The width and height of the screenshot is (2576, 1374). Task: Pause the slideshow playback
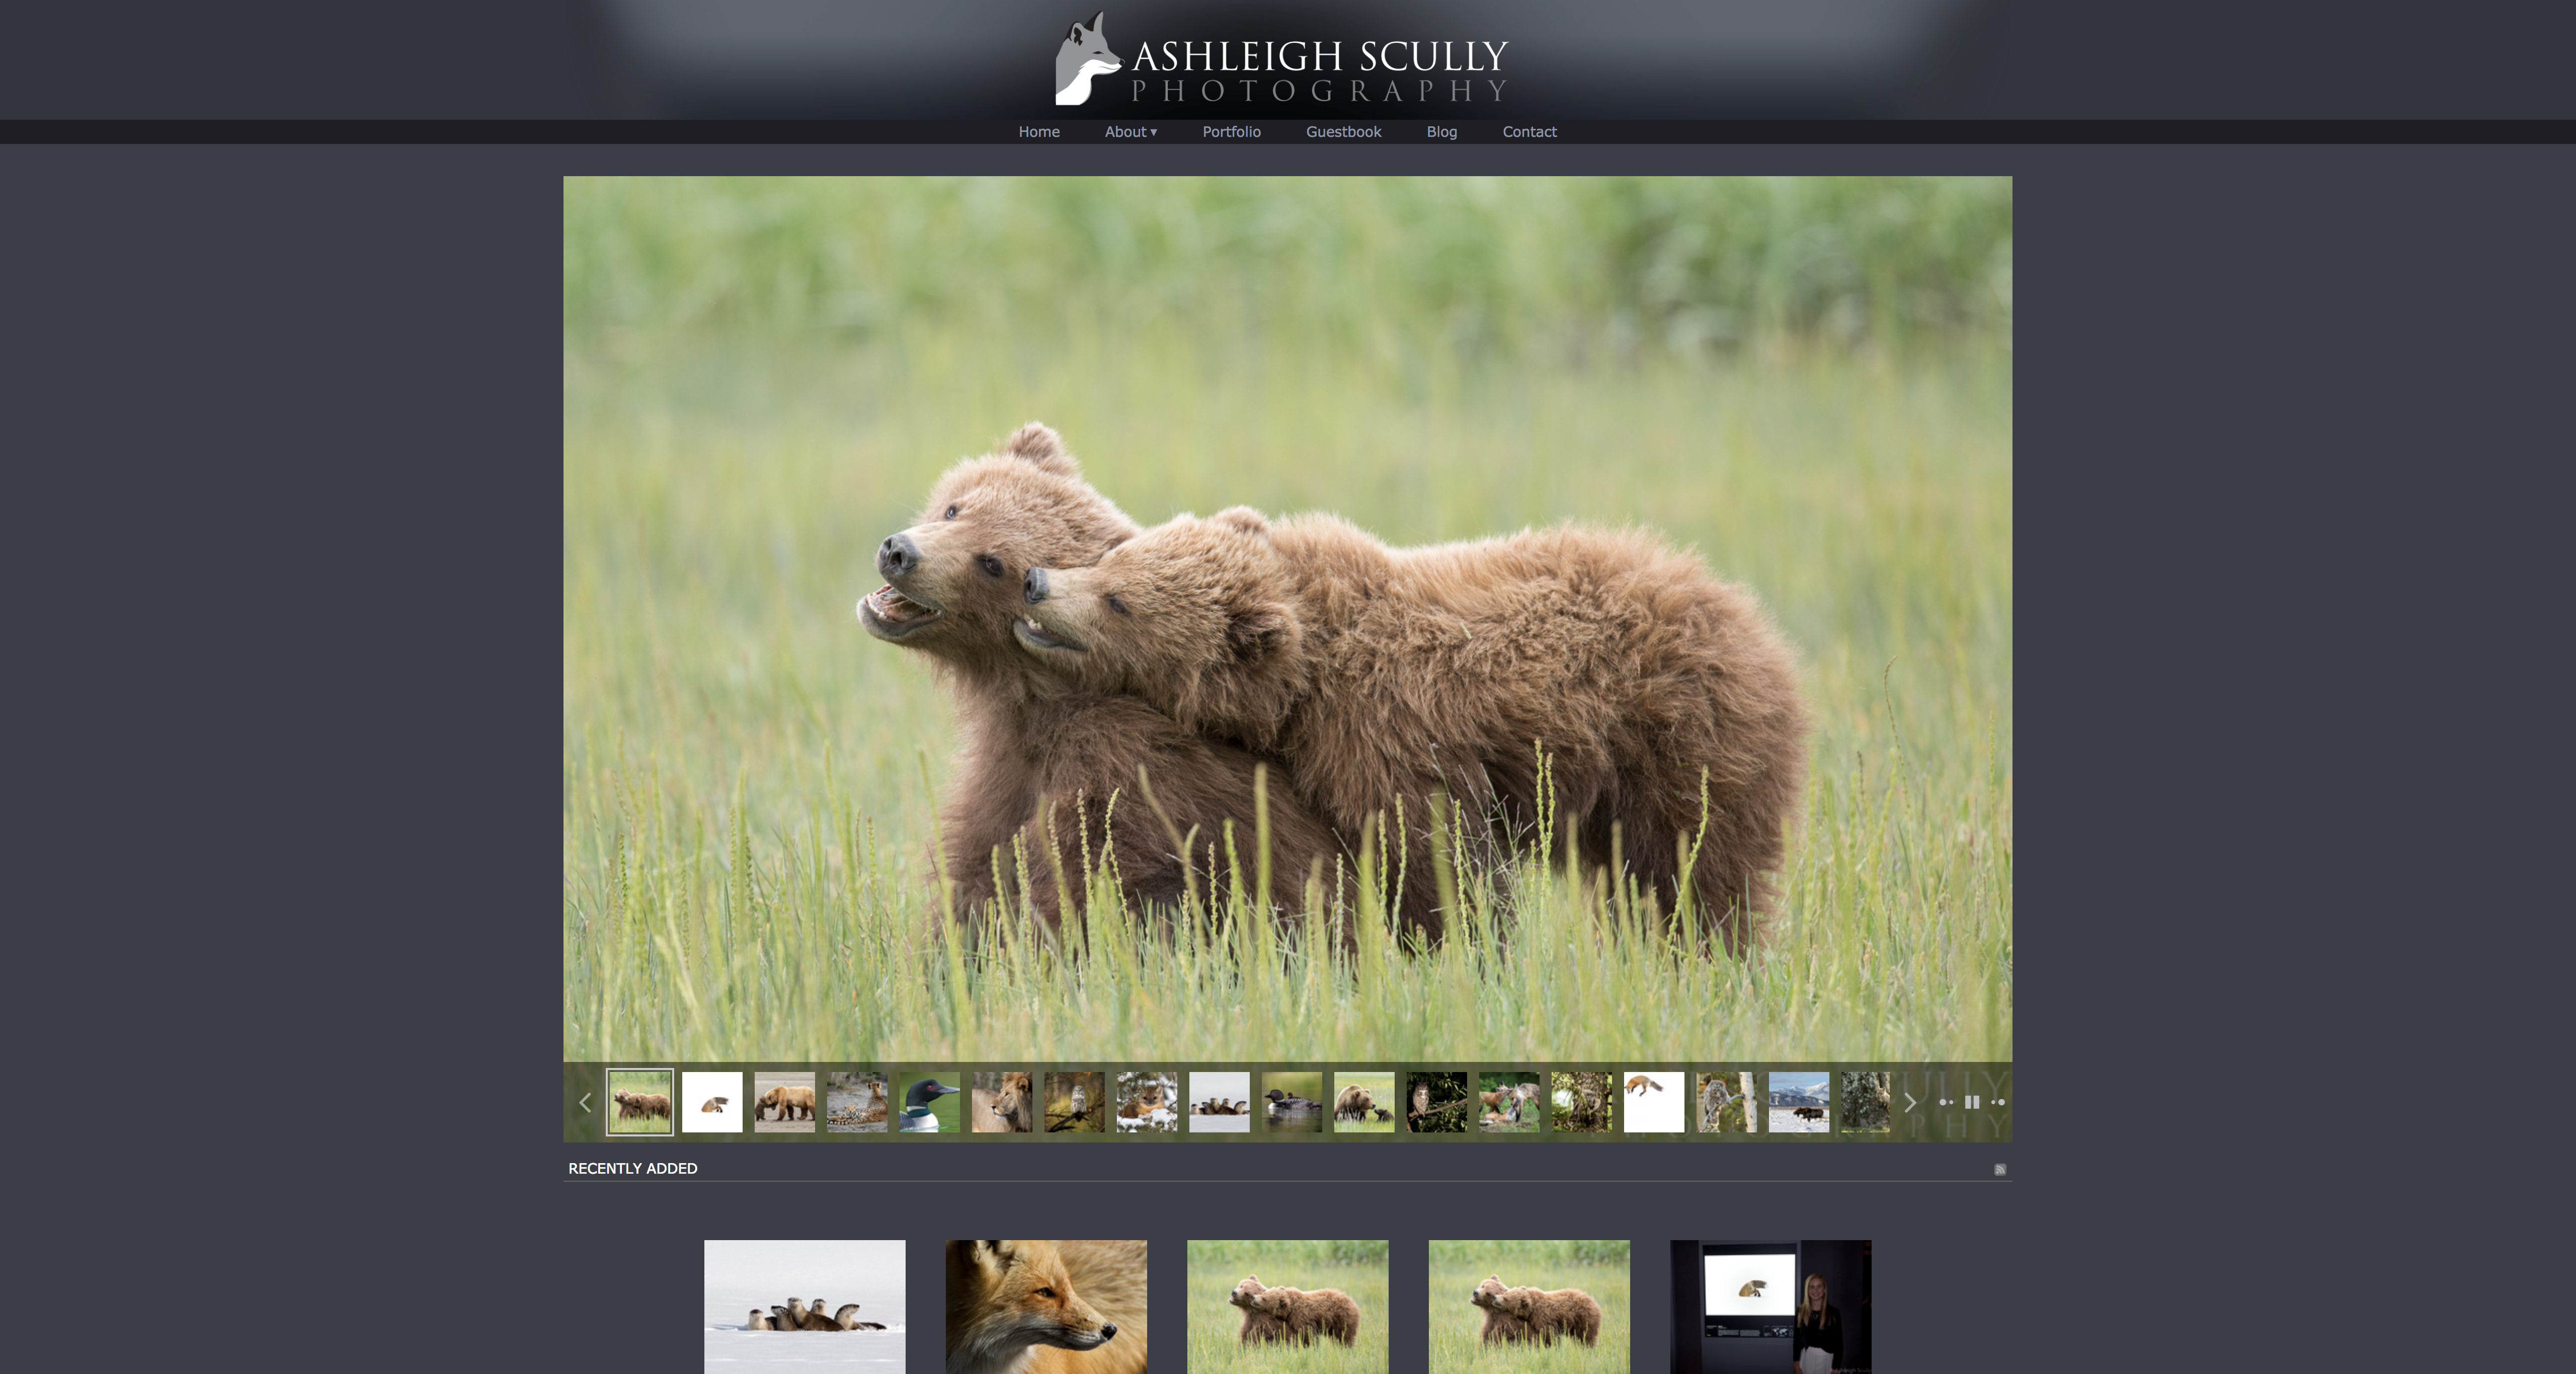point(1971,1102)
